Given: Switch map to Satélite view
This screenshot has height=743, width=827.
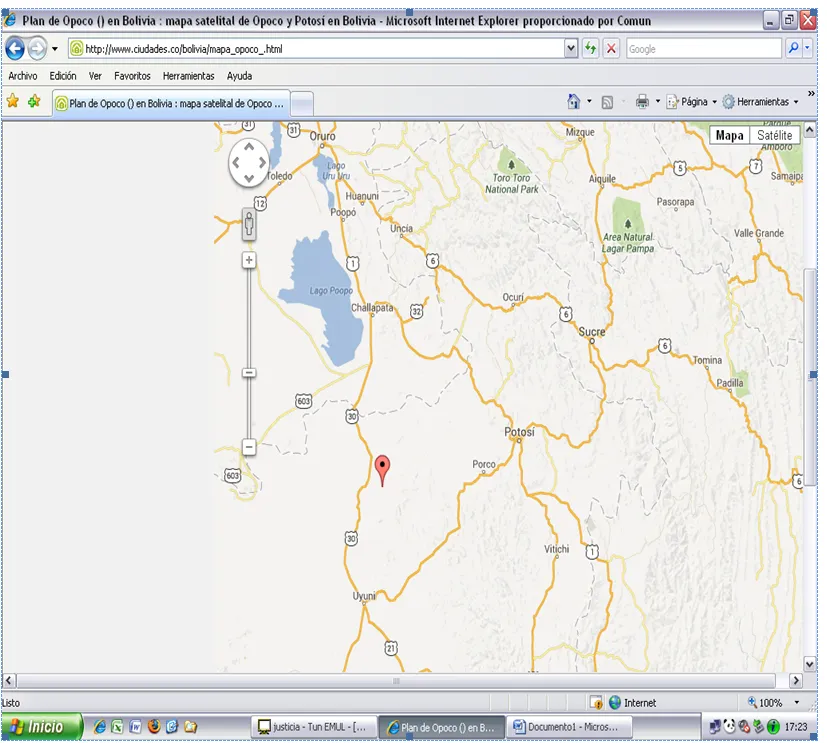Looking at the screenshot, I should point(775,136).
